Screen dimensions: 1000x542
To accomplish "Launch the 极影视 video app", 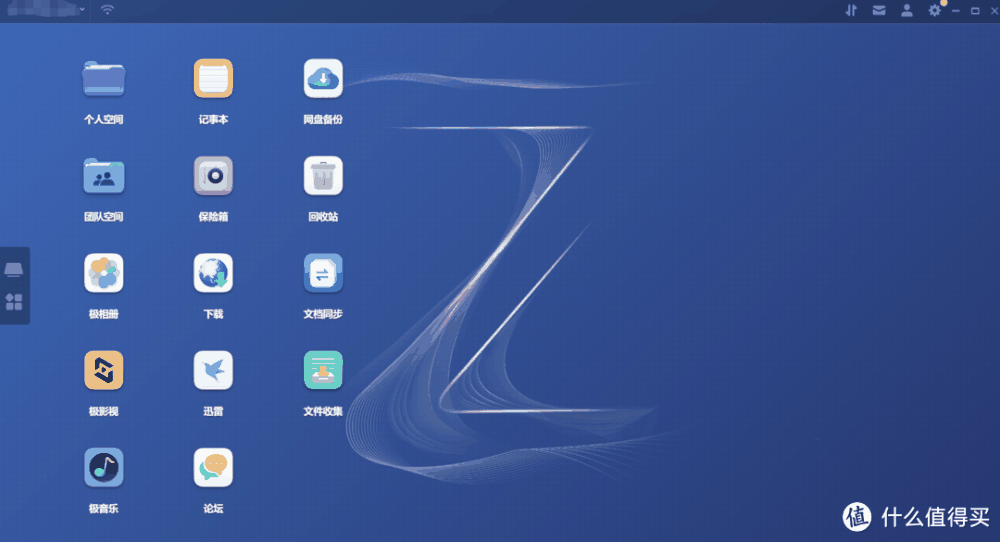I will [x=103, y=370].
